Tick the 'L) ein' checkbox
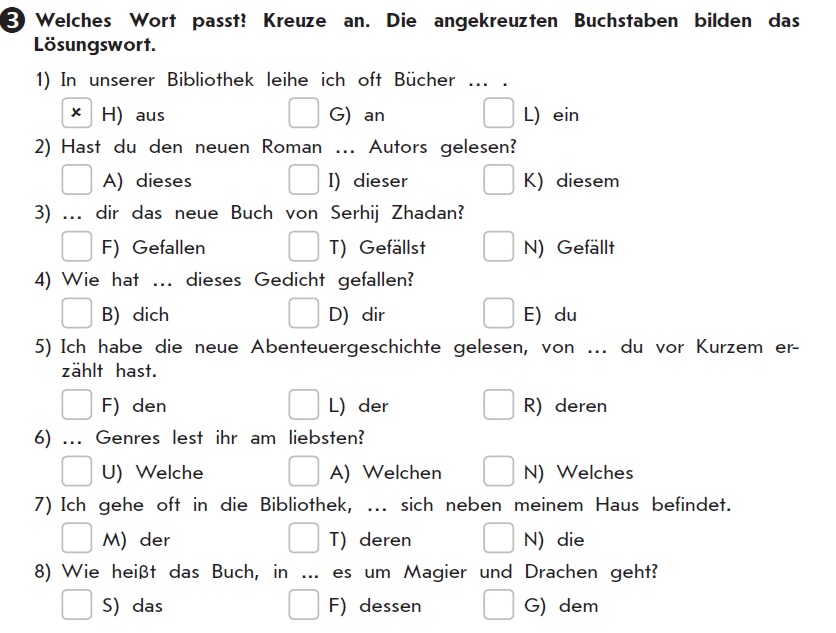 [x=498, y=114]
